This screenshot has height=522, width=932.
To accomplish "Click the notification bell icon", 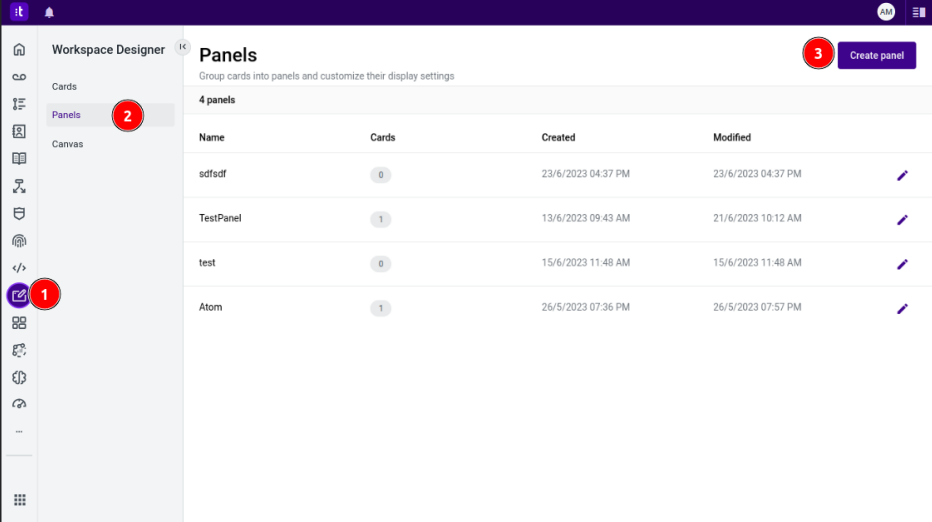I will tap(49, 12).
